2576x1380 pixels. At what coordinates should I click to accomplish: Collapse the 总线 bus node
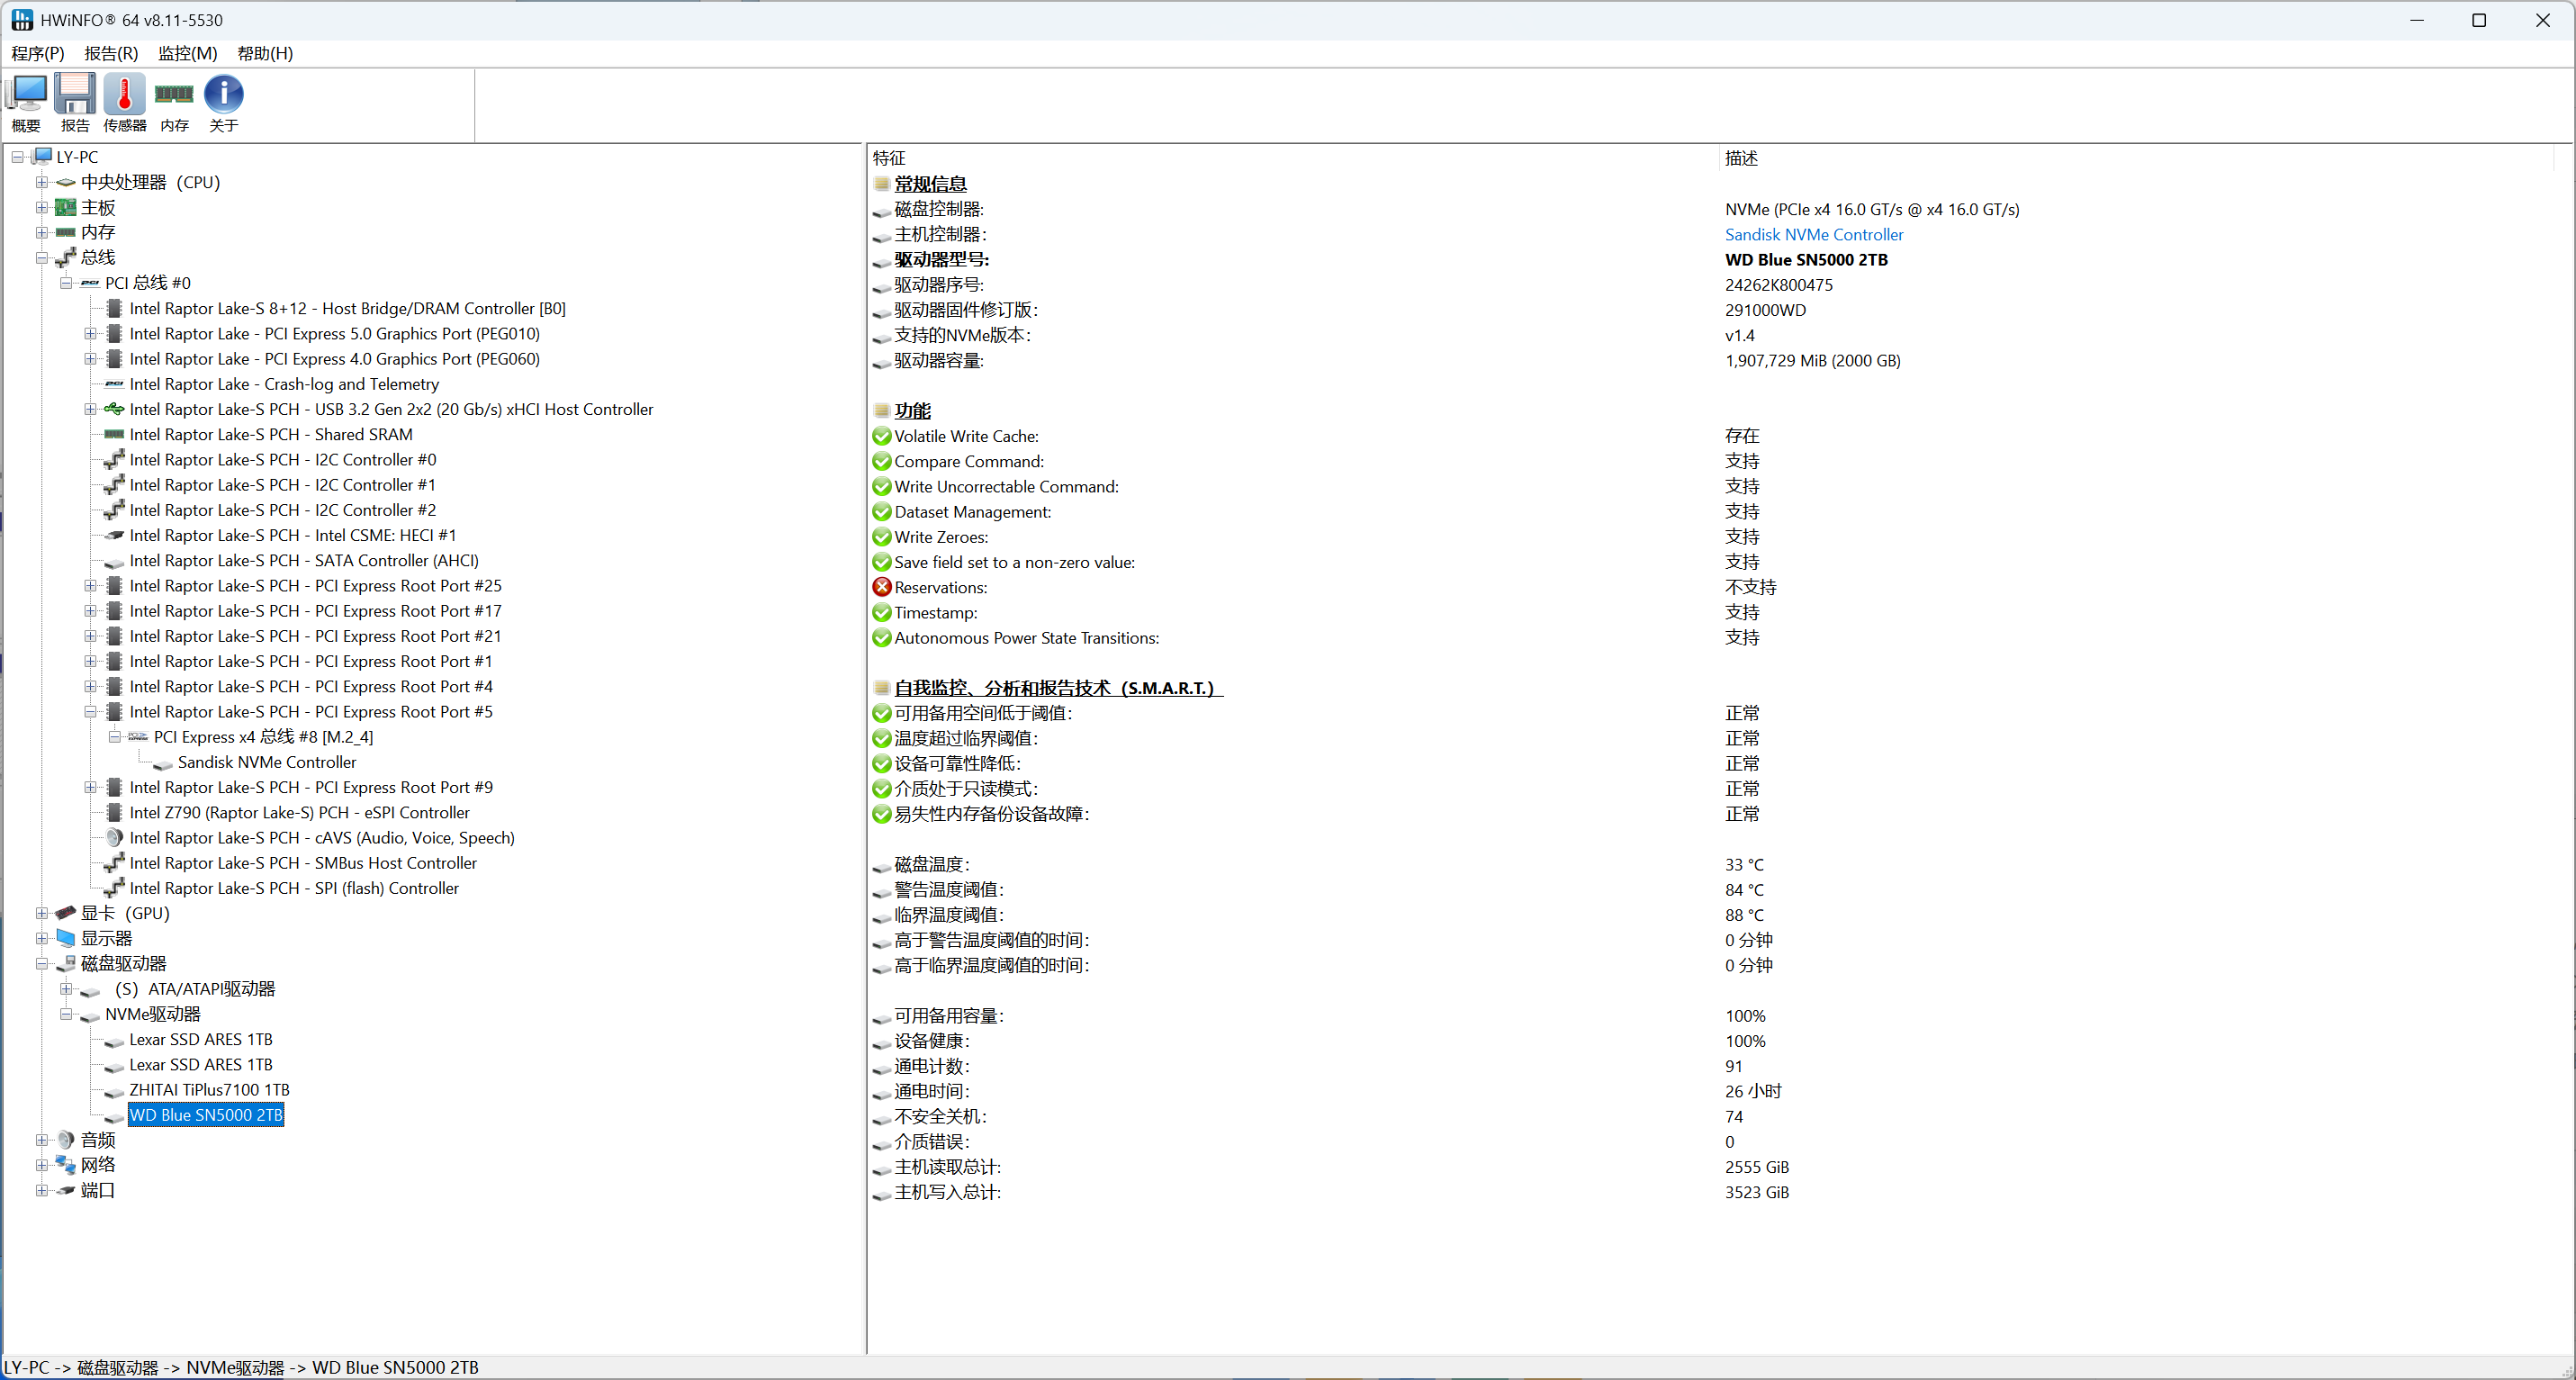42,258
